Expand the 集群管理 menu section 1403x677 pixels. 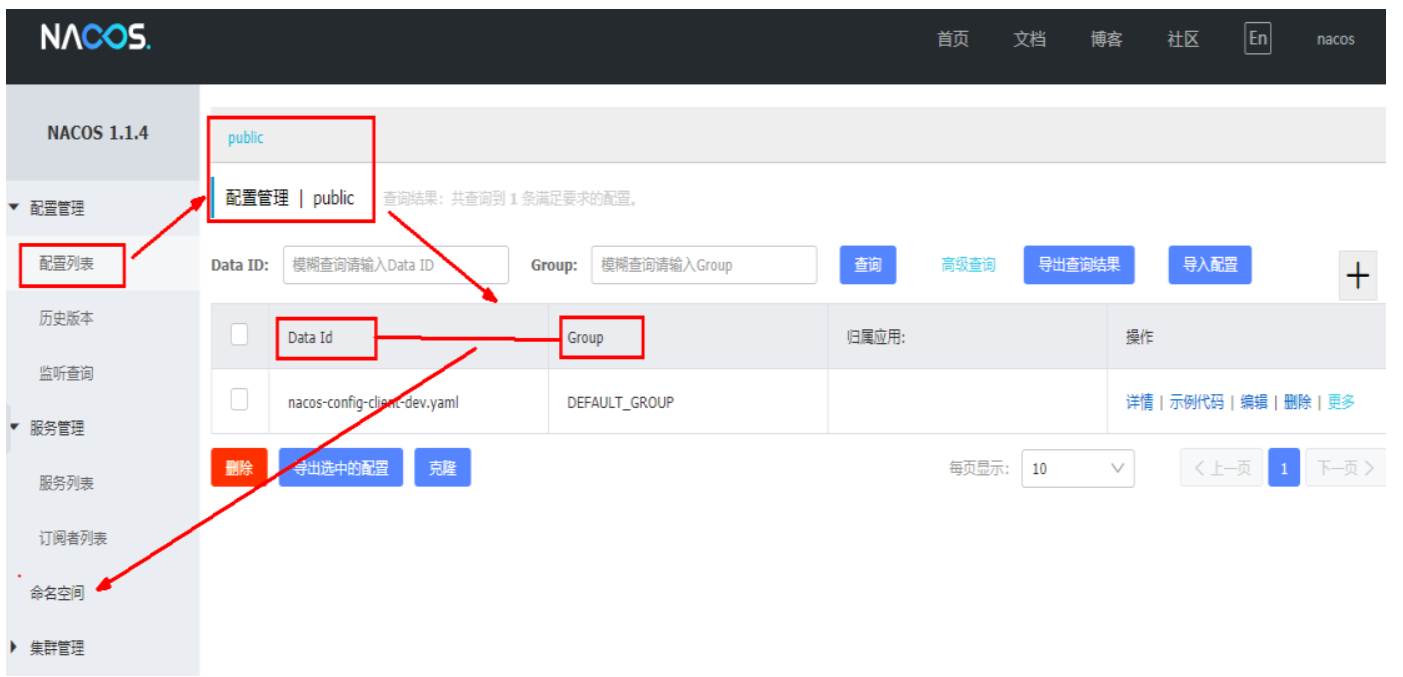14,648
